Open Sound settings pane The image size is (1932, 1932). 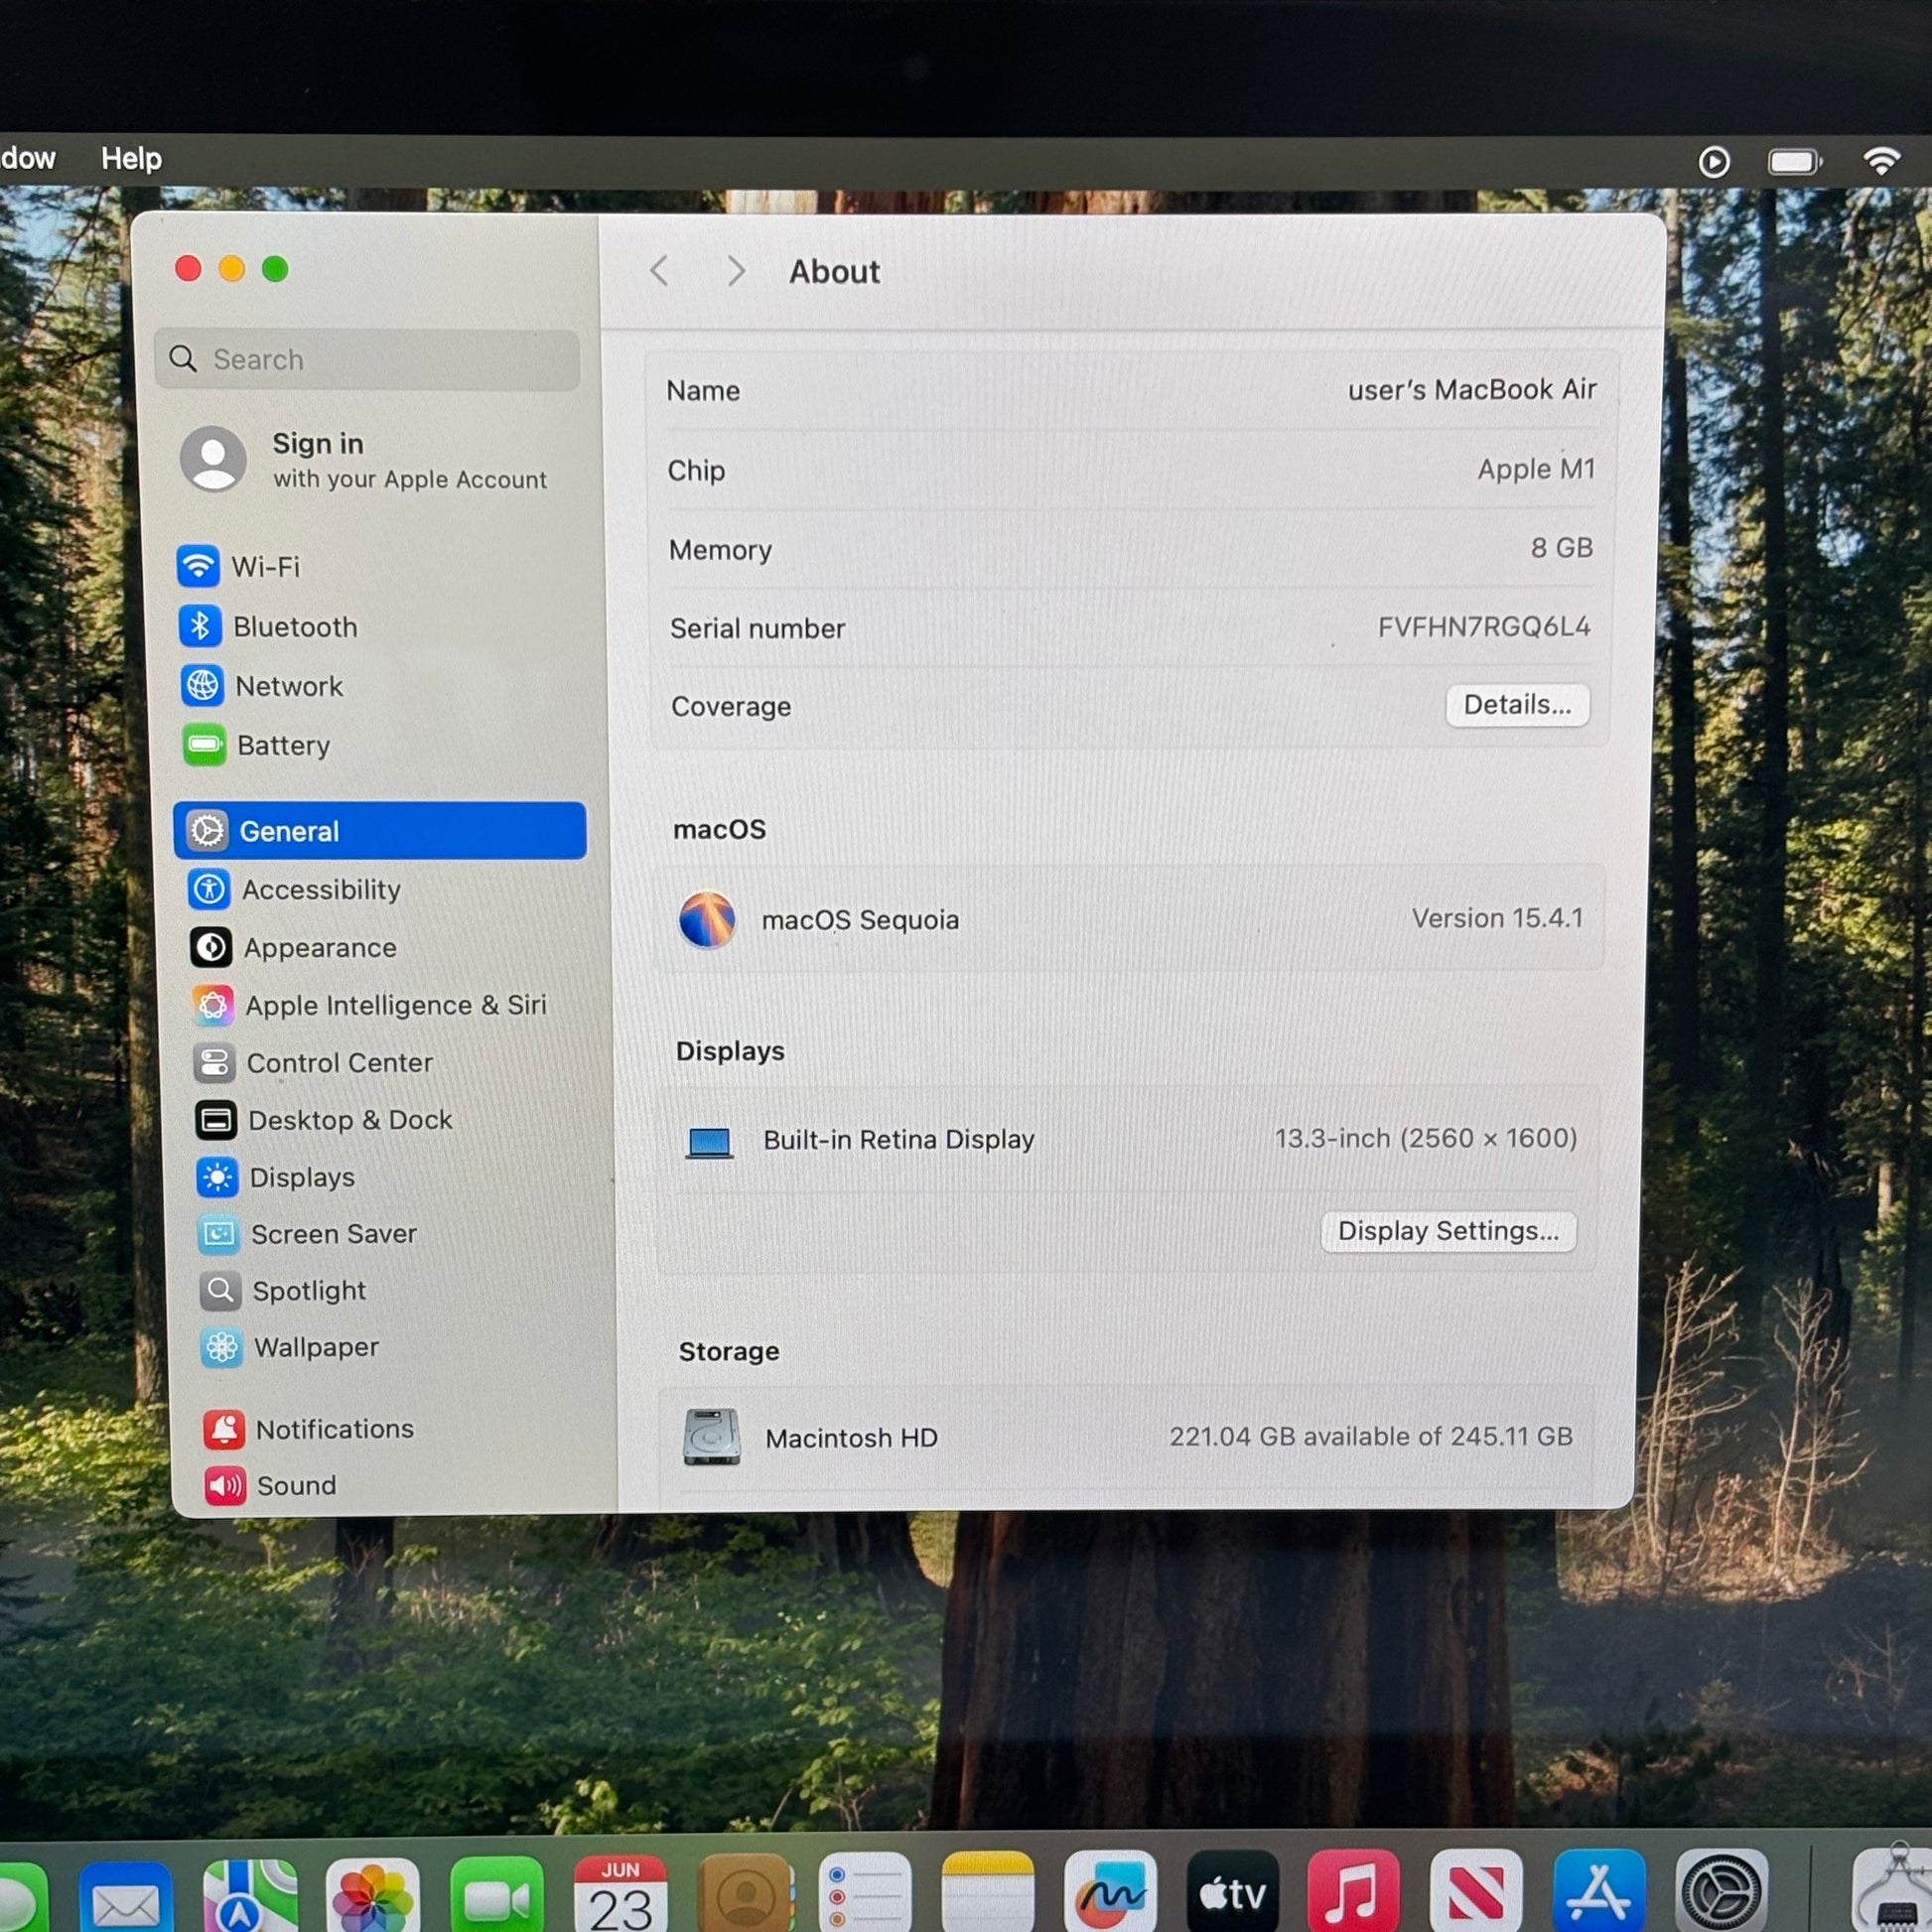(271, 1485)
